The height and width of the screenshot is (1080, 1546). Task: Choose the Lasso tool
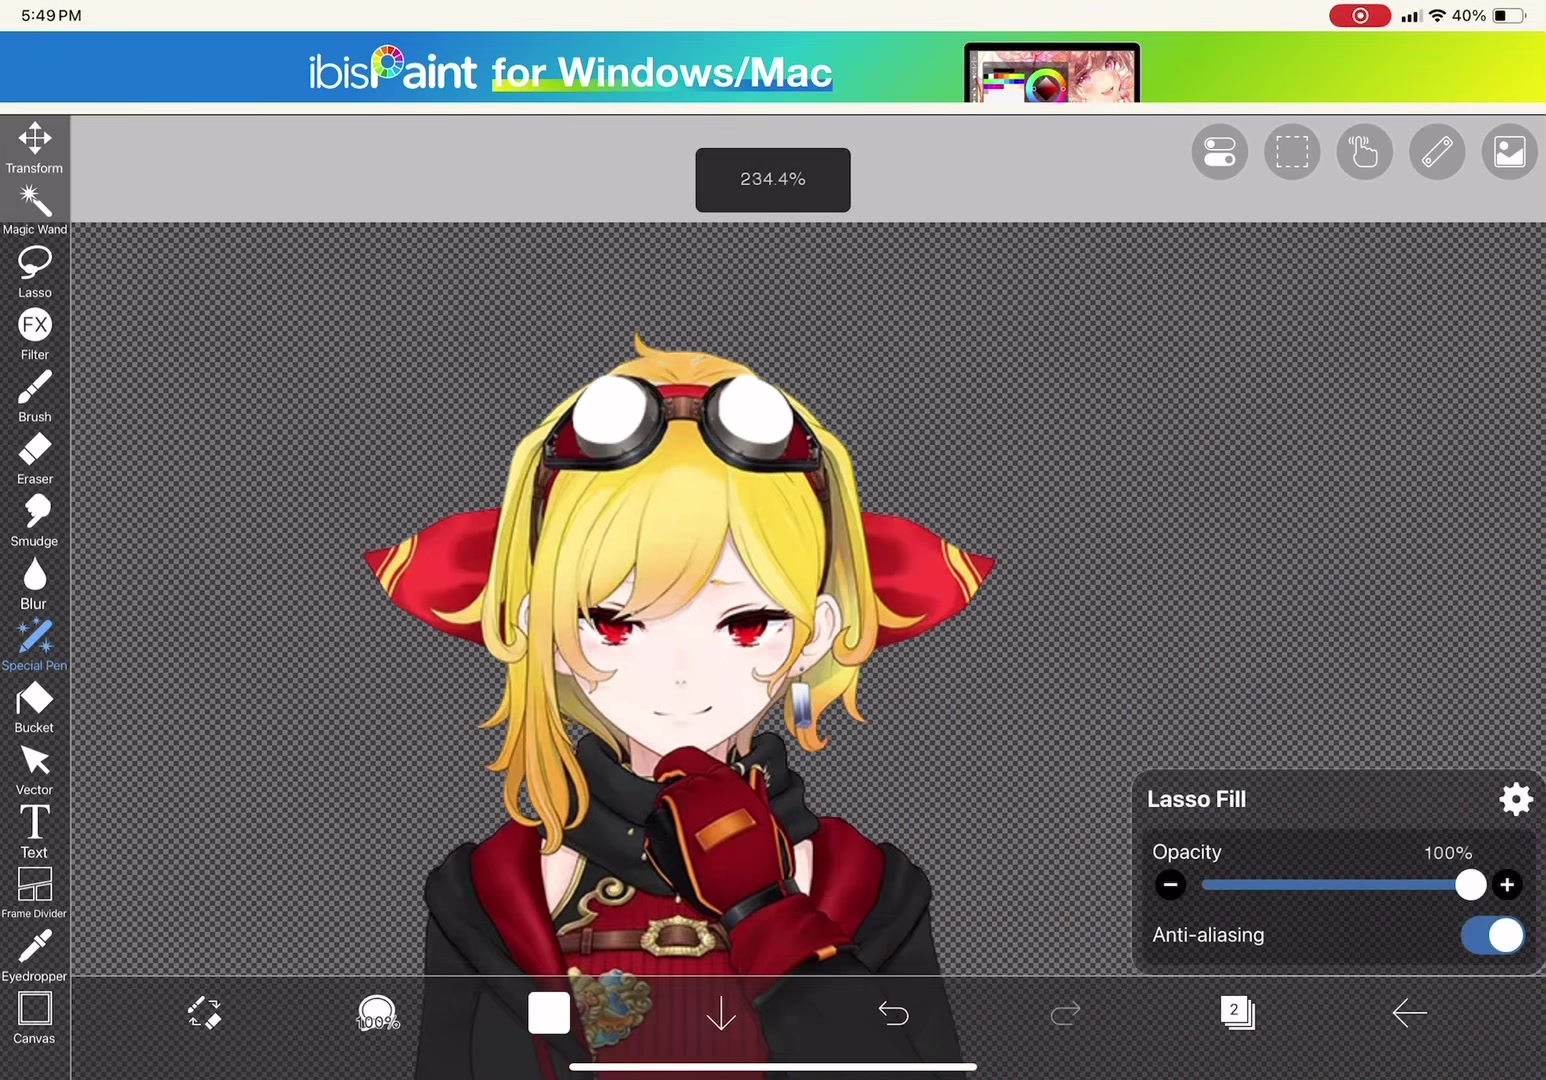coord(35,272)
